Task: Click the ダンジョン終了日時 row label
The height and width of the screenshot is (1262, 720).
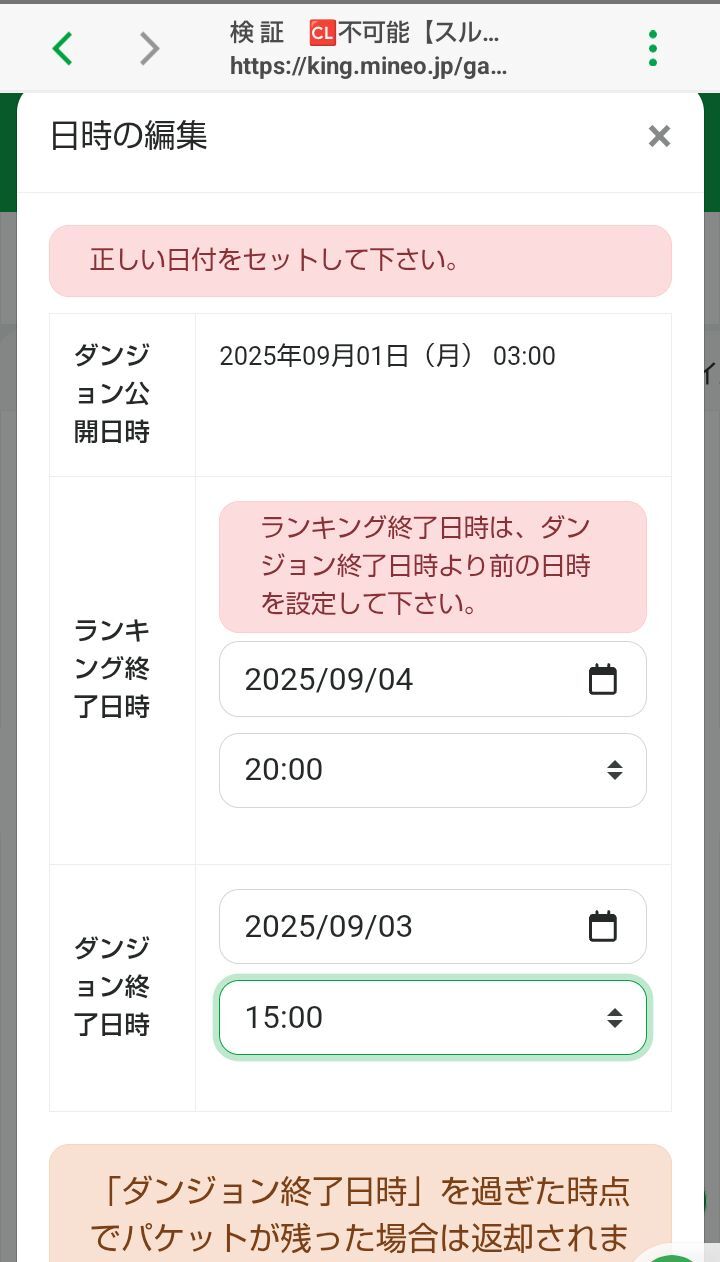Action: tap(112, 986)
